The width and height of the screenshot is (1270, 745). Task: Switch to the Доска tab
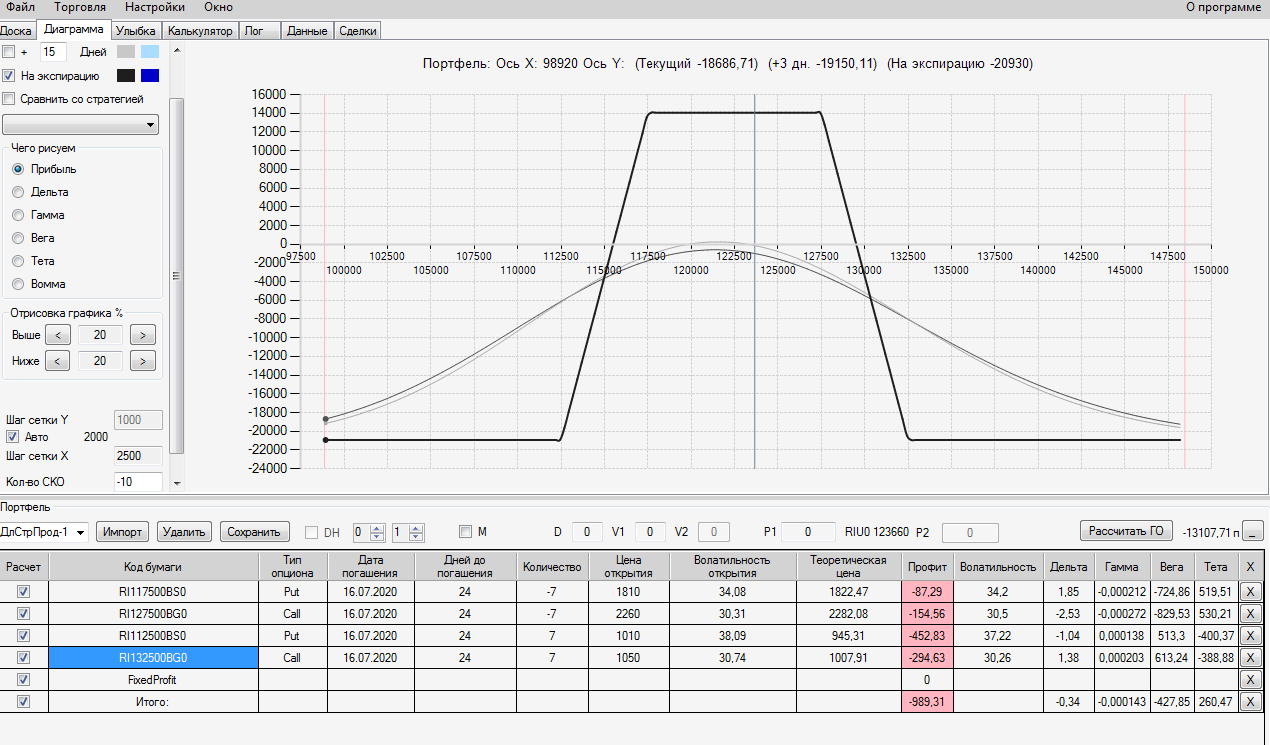16,31
